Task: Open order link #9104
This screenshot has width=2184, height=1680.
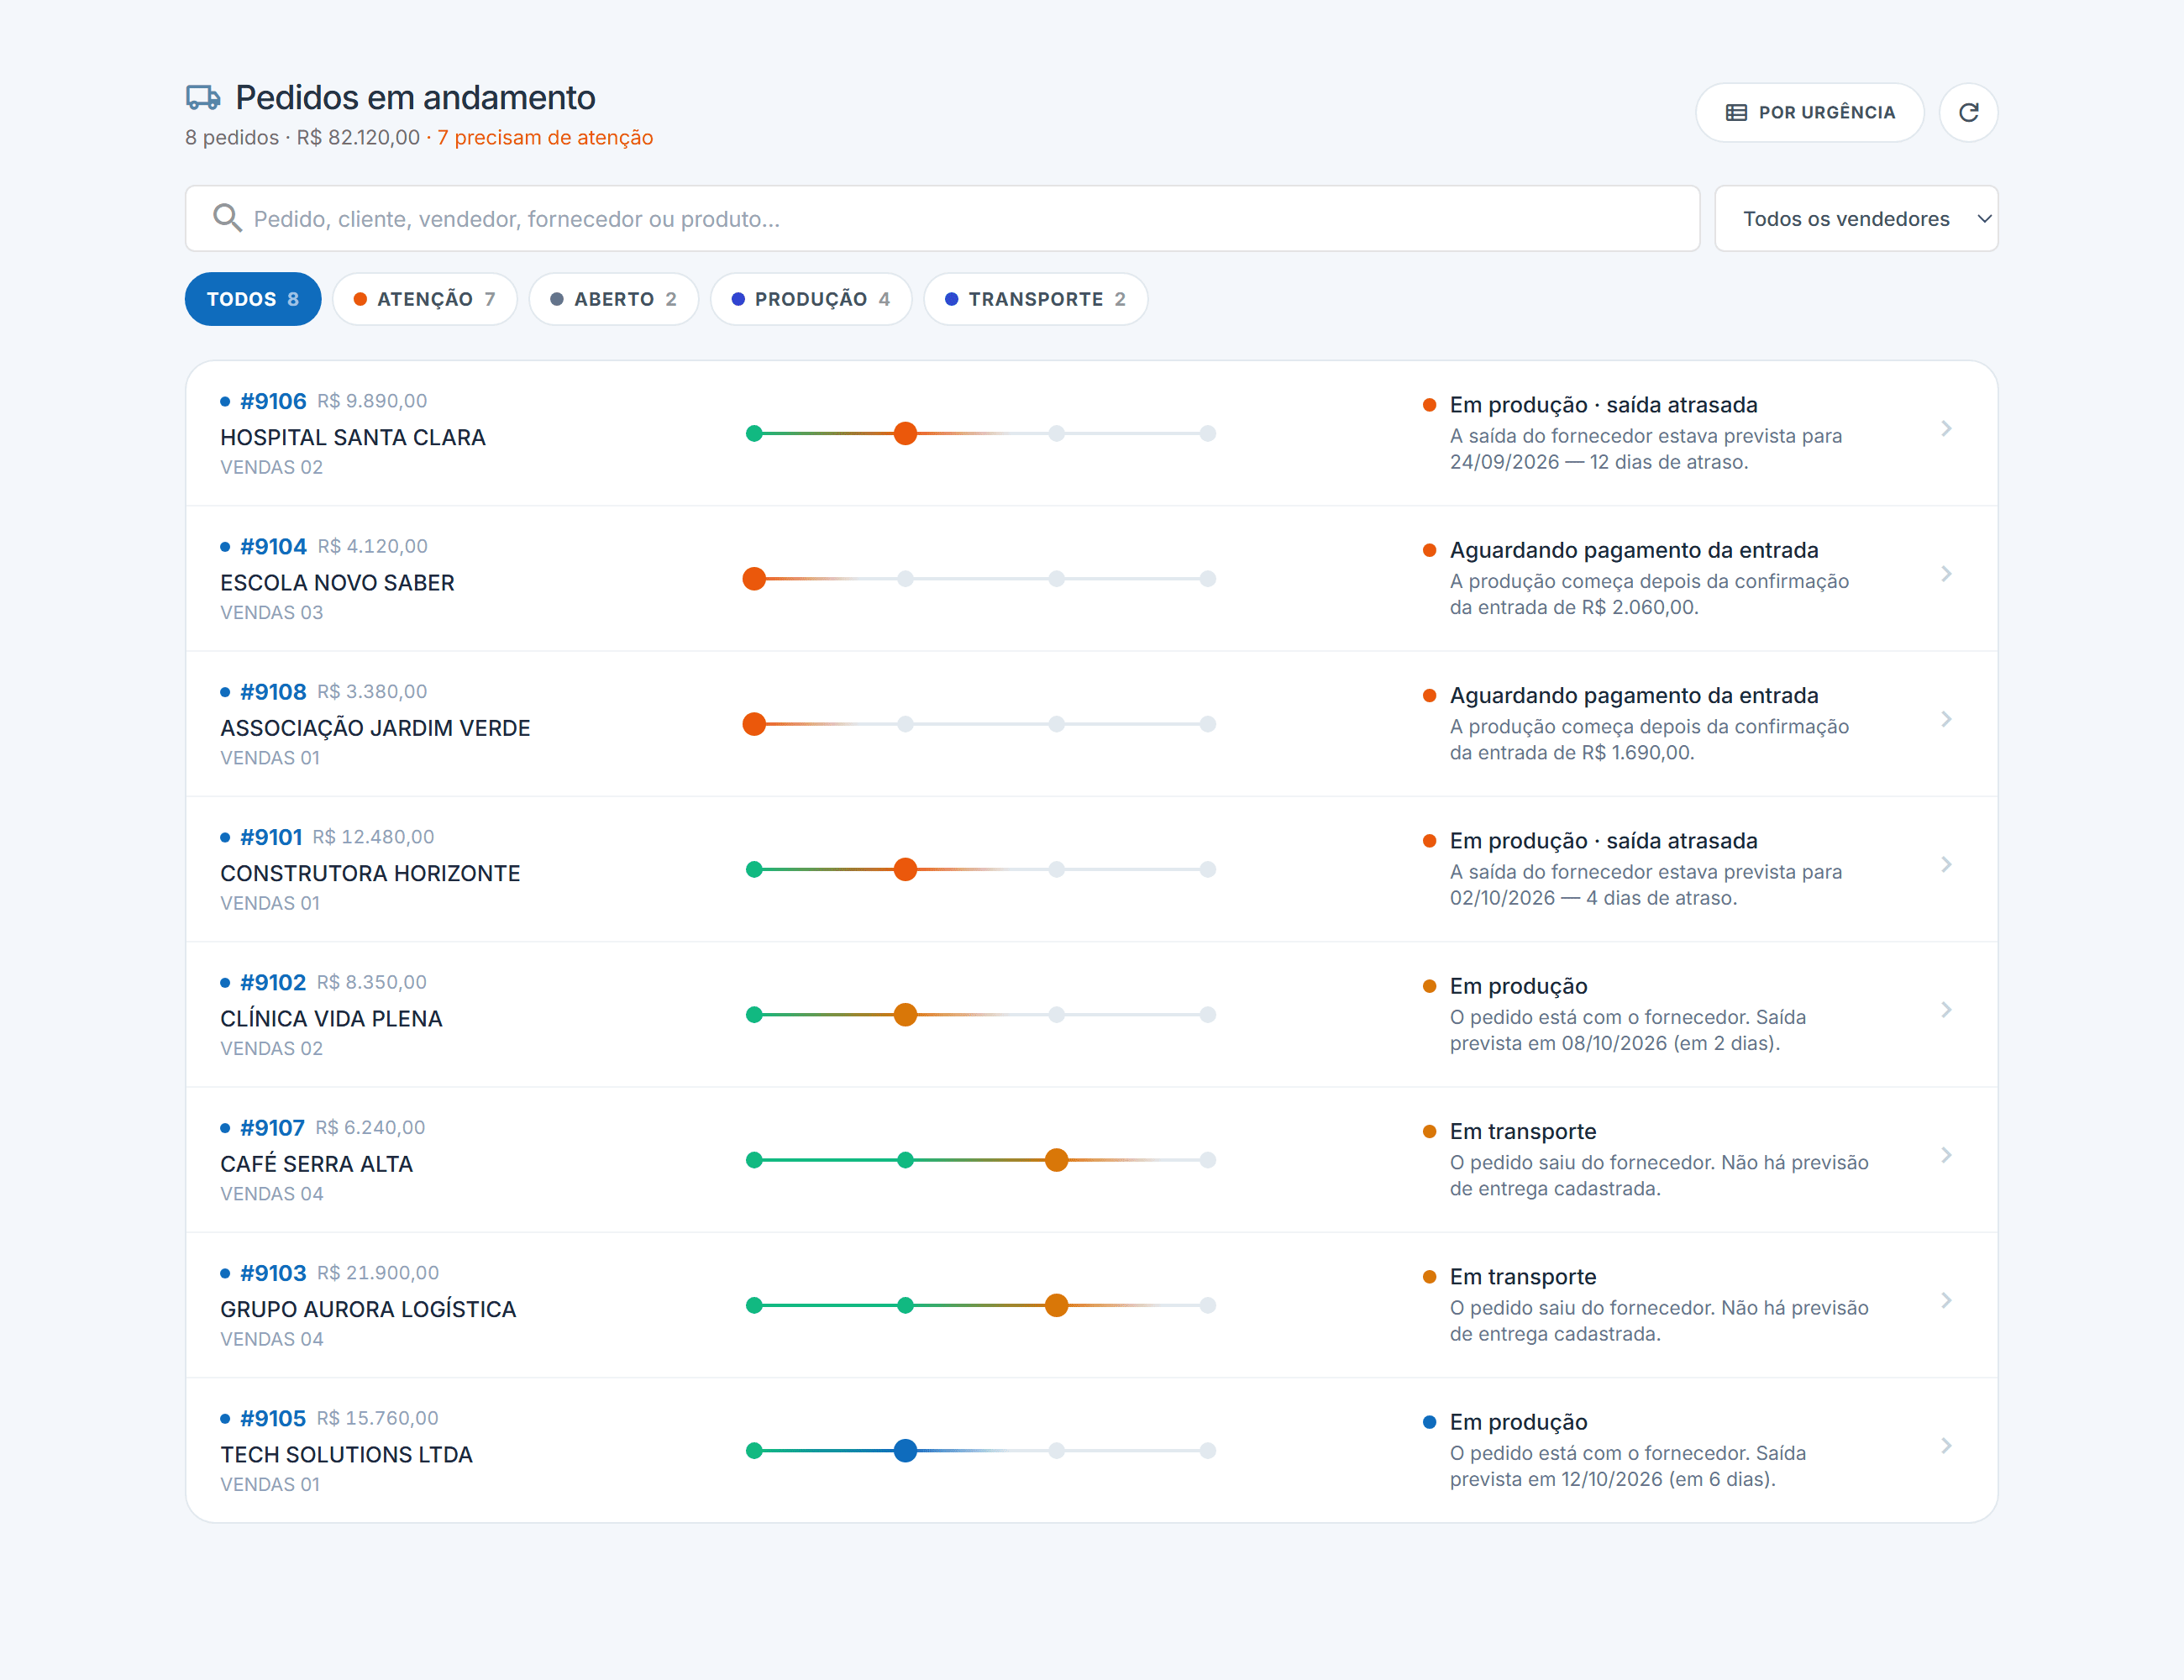Action: pos(273,546)
